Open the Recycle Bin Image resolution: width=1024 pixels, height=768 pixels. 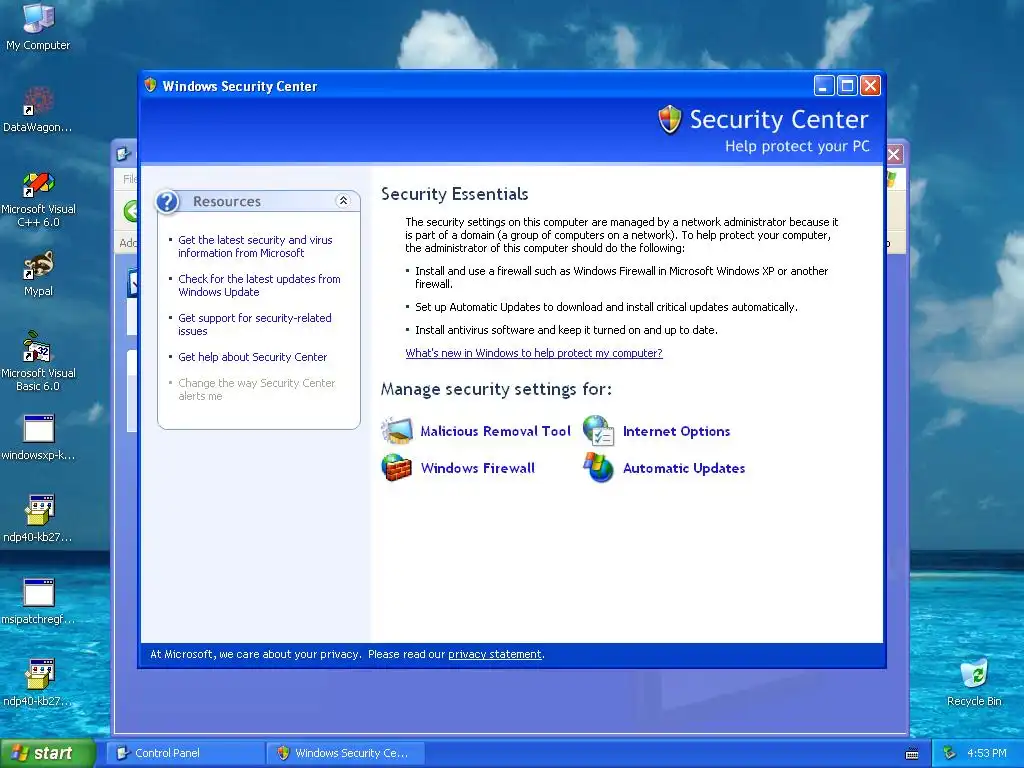974,683
